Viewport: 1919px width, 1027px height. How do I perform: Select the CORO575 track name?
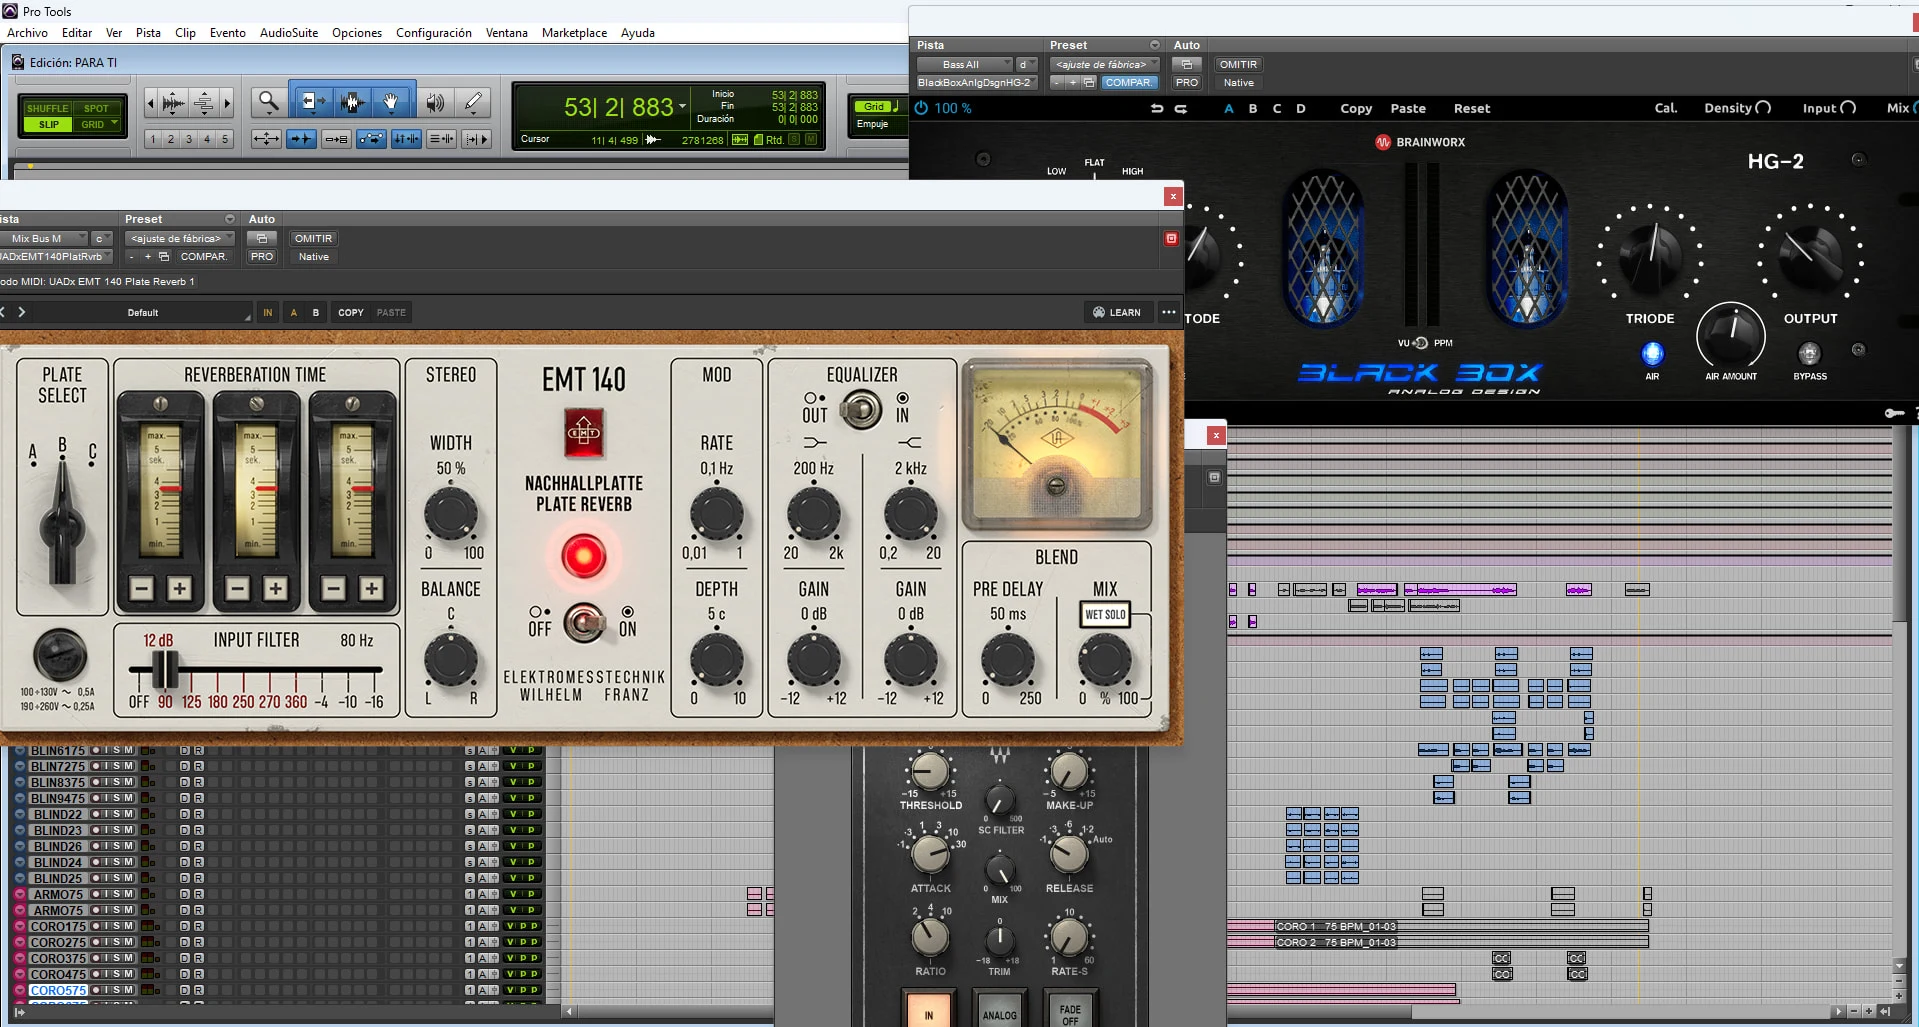click(58, 990)
